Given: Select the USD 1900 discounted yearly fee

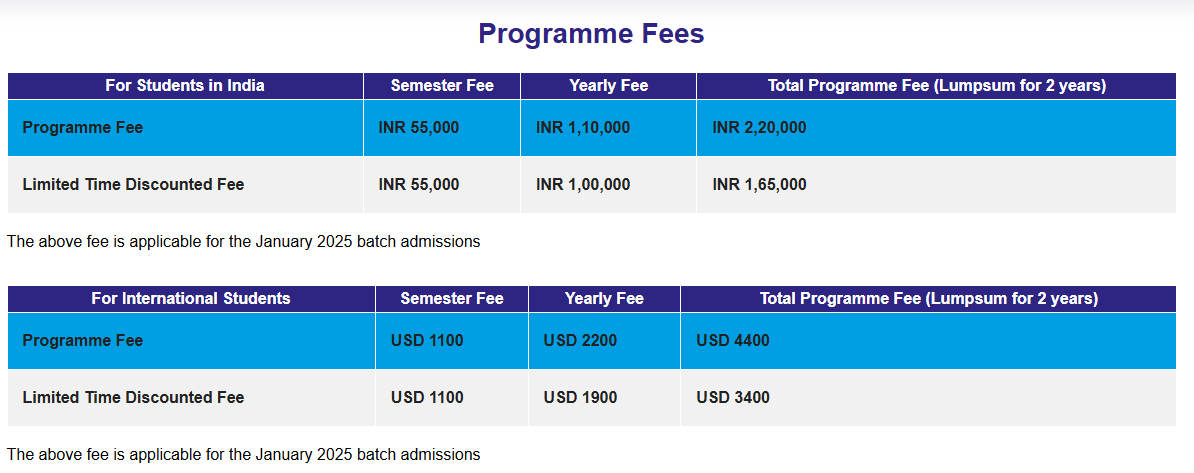Looking at the screenshot, I should (x=580, y=398).
